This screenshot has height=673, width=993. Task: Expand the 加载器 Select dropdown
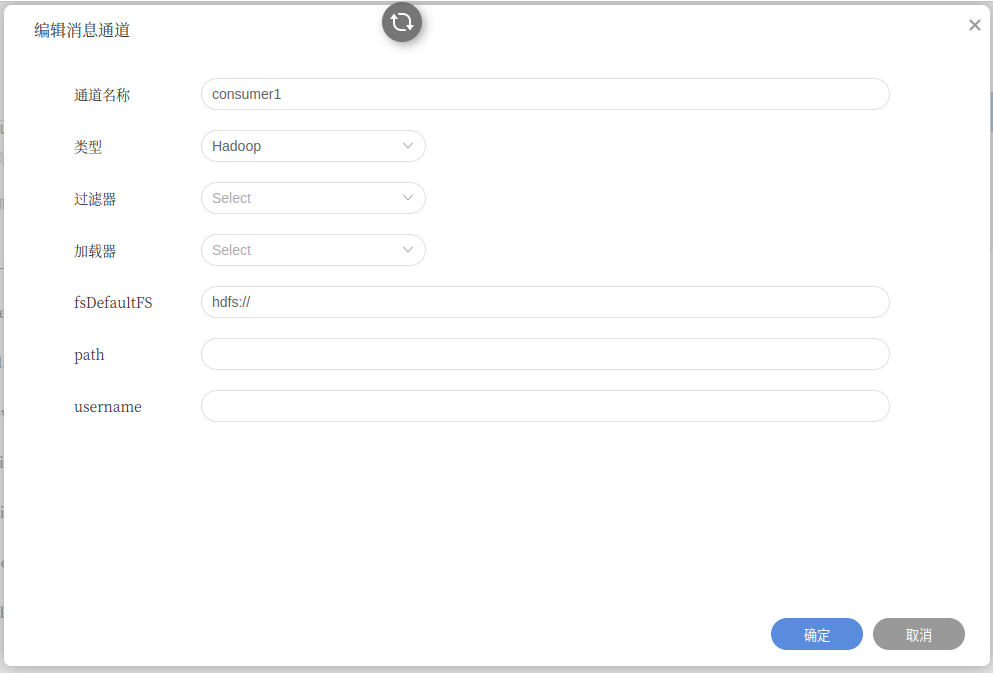click(313, 250)
